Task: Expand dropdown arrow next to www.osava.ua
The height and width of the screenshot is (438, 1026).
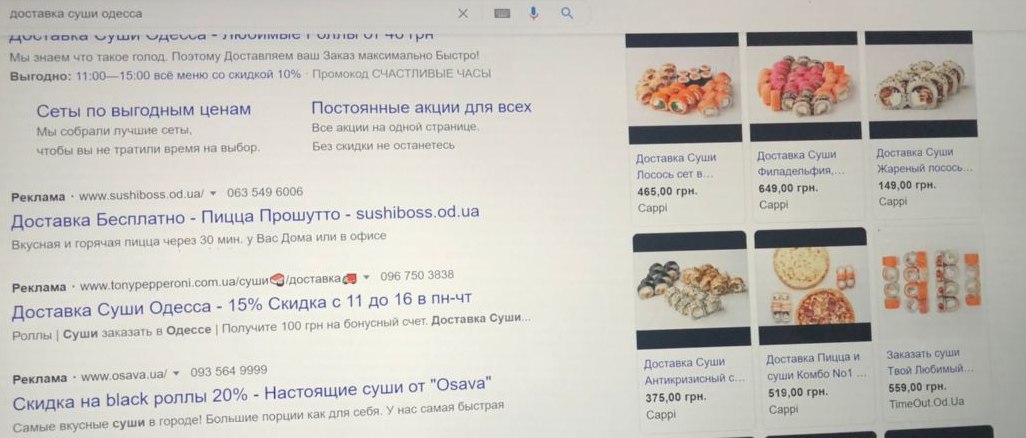Action: click(x=176, y=374)
